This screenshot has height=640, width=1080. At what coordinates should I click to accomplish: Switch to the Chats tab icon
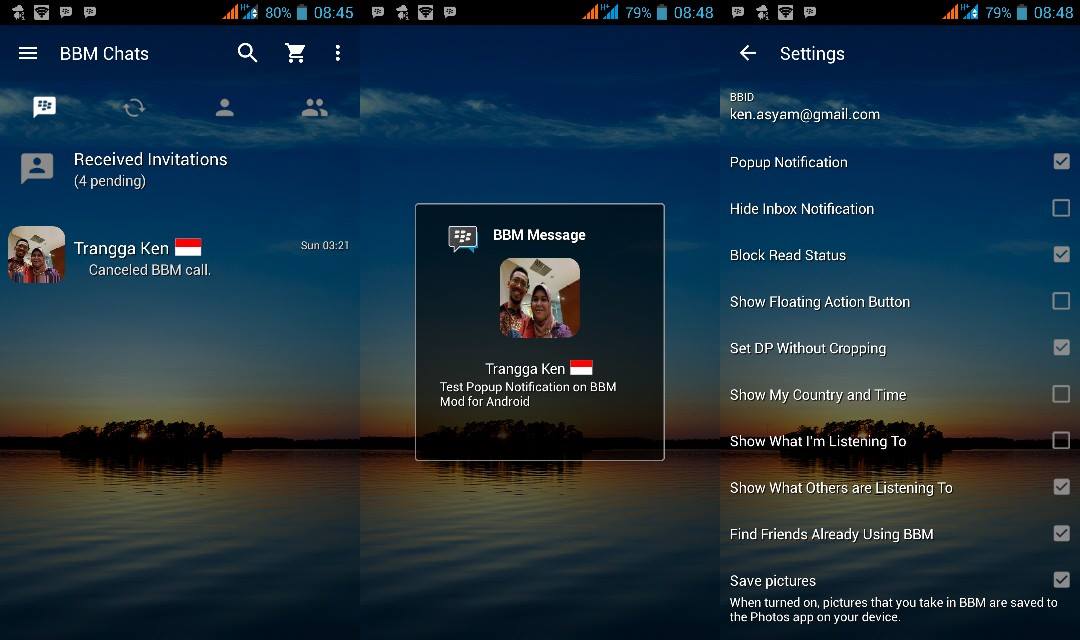pyautogui.click(x=45, y=107)
